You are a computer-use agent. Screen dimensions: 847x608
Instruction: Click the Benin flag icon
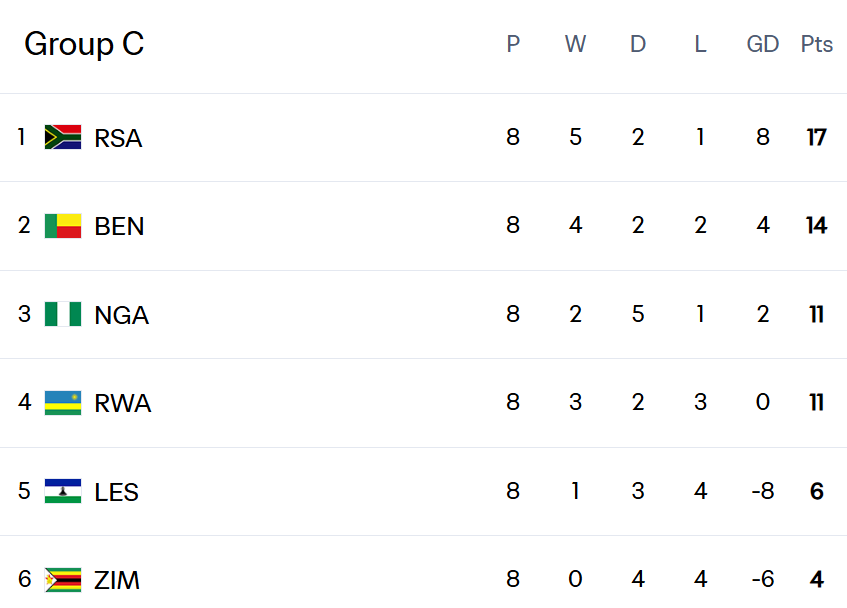click(63, 226)
